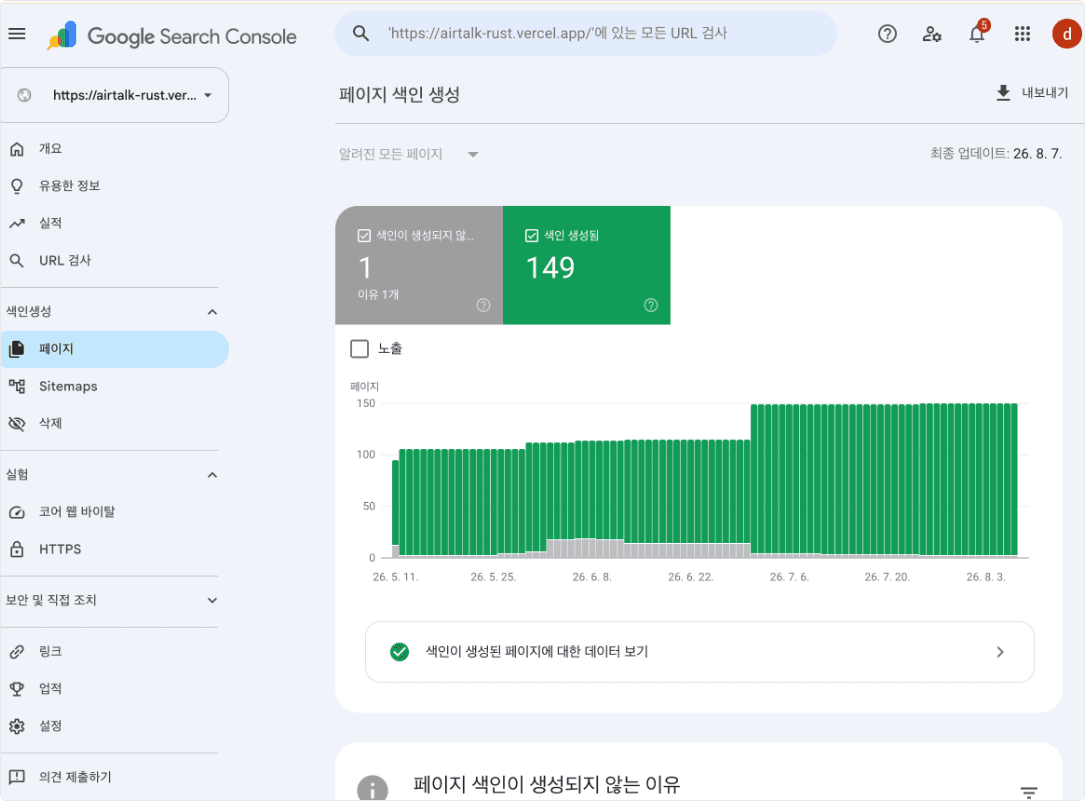Viewport: 1085px width, 801px height.
Task: Click the 26. 6. 22. axis label
Action: click(x=691, y=577)
